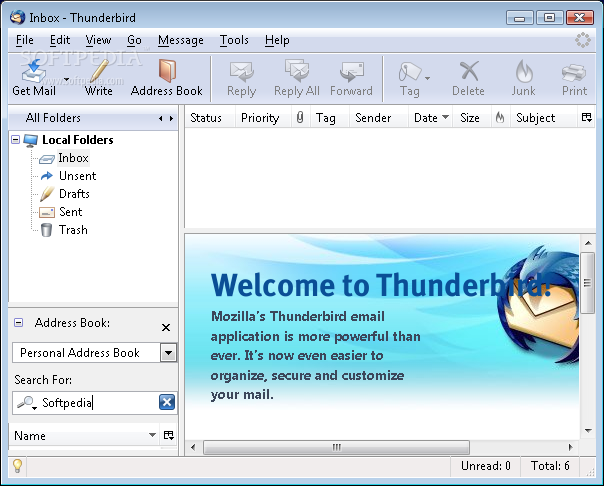Click the horizontal scroll left arrow
This screenshot has width=604, height=486.
193,447
